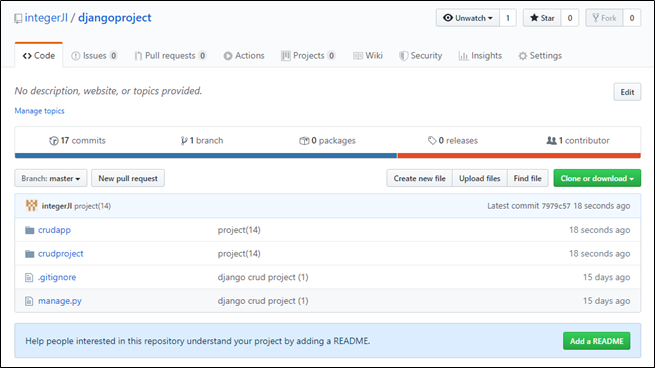655x368 pixels.
Task: Click the file icon of .gitignore
Action: coord(29,277)
